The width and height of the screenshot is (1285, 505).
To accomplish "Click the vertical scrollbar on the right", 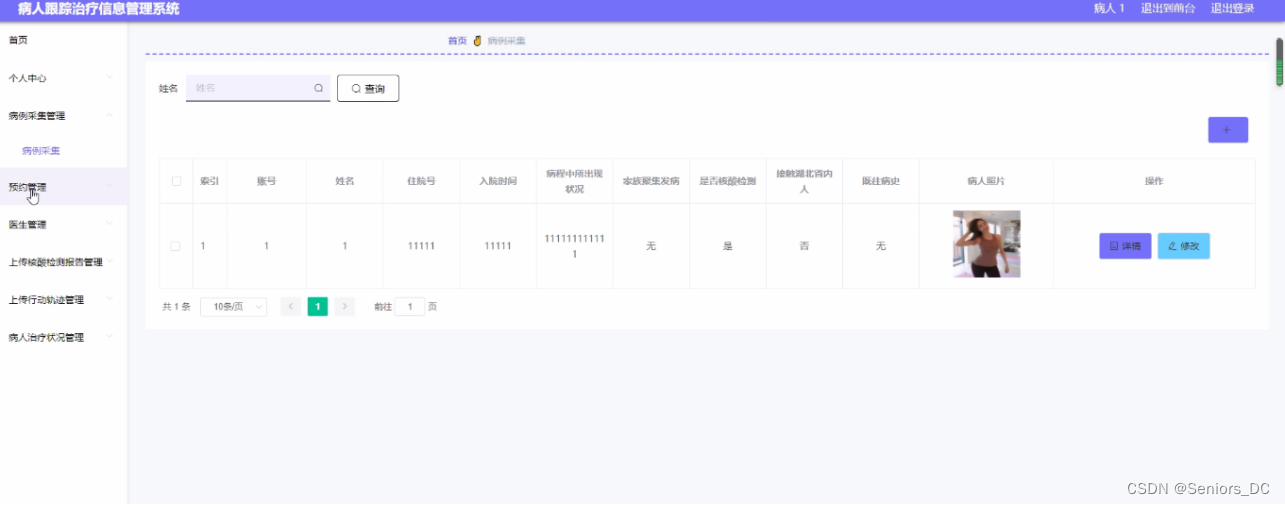I will (x=1279, y=63).
